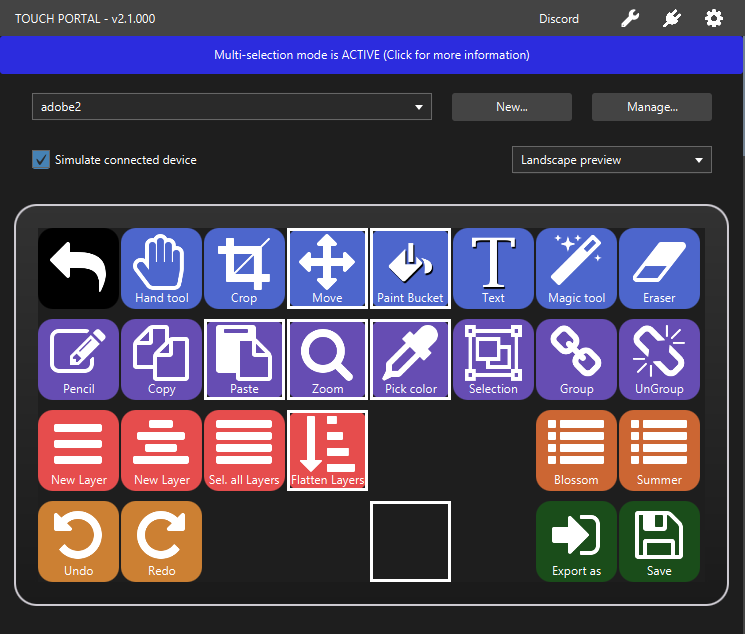
Task: Click the Export as button
Action: pos(576,541)
